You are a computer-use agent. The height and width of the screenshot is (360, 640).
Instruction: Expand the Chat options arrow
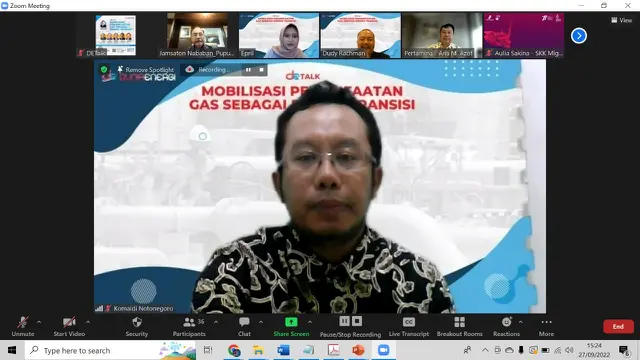[x=261, y=322]
